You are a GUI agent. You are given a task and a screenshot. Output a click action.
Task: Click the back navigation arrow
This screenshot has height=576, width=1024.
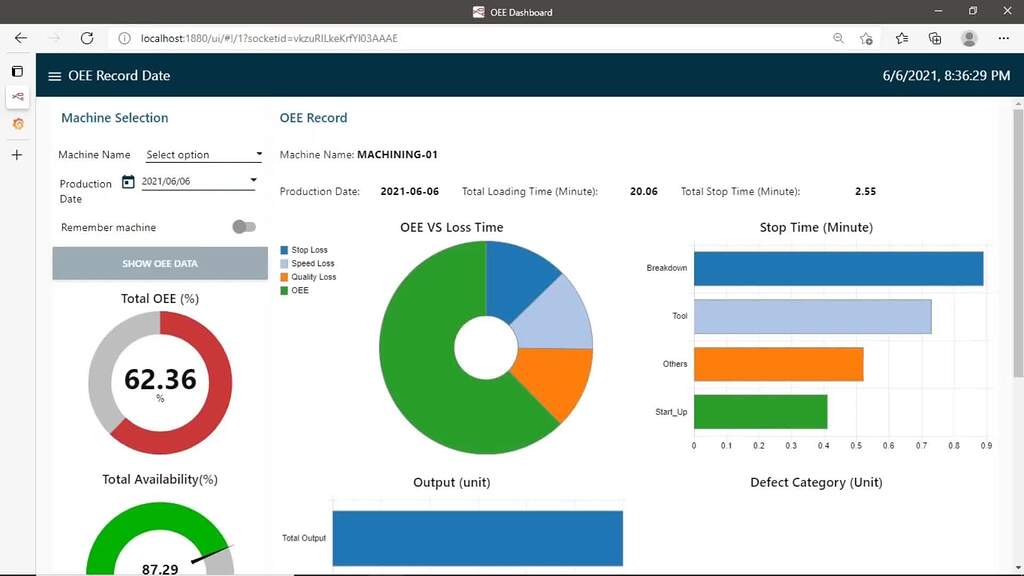click(20, 38)
